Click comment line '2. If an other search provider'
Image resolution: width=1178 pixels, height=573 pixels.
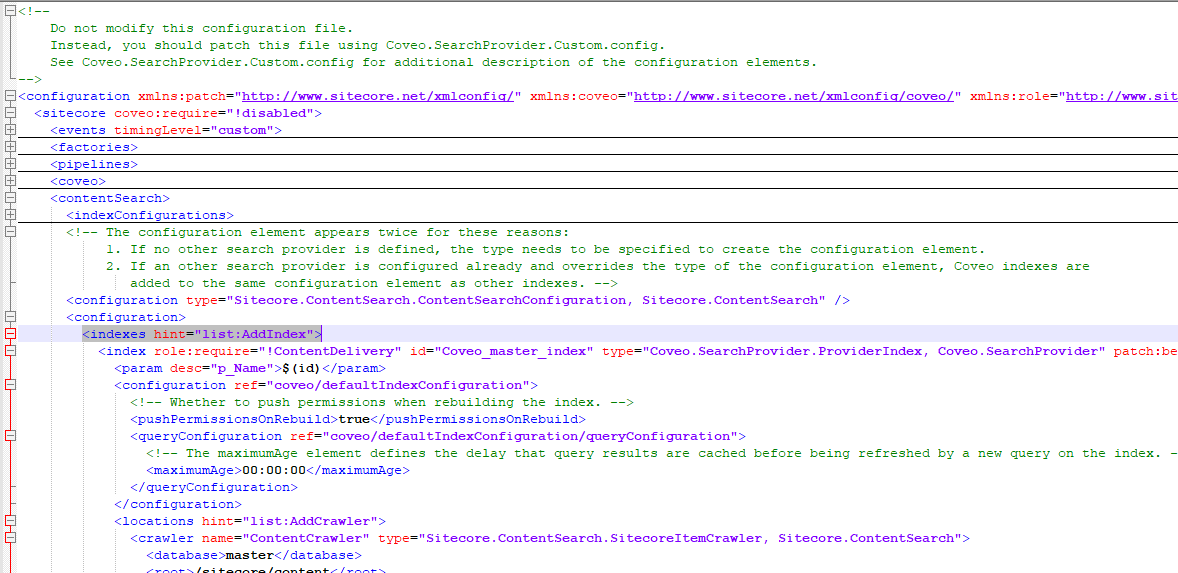point(597,266)
